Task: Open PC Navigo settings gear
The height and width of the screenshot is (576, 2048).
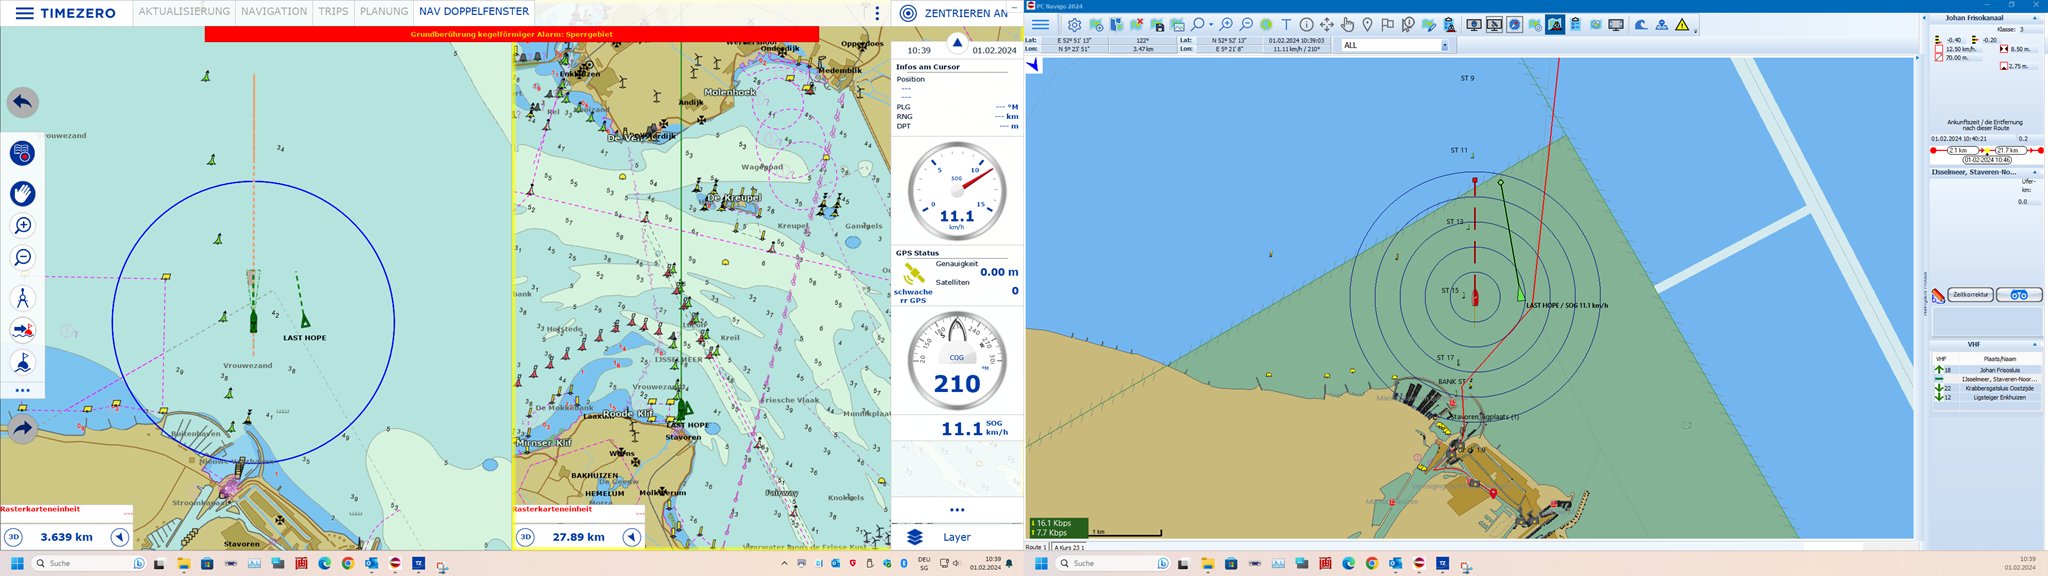Action: pos(1074,25)
